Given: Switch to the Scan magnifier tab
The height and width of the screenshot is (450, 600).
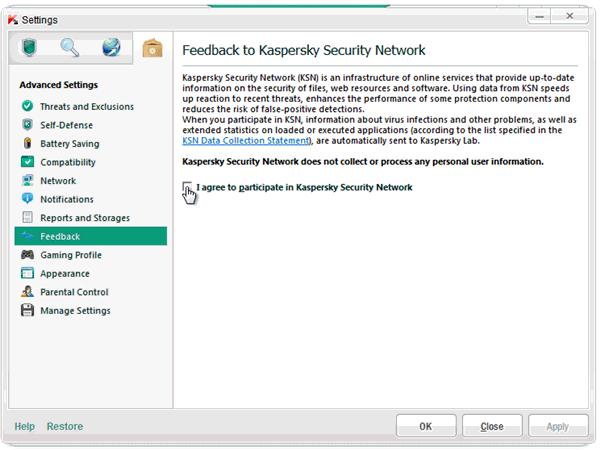Looking at the screenshot, I should [71, 48].
